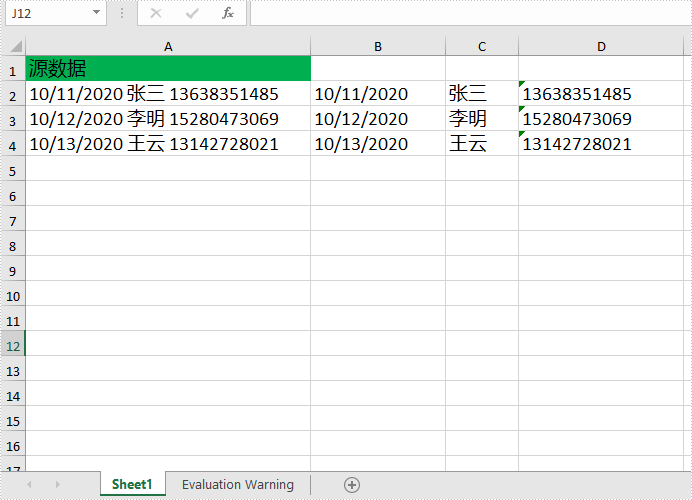The image size is (692, 500).
Task: Select cell with 10/13/2020 王云 13142728021
Action: pos(168,143)
